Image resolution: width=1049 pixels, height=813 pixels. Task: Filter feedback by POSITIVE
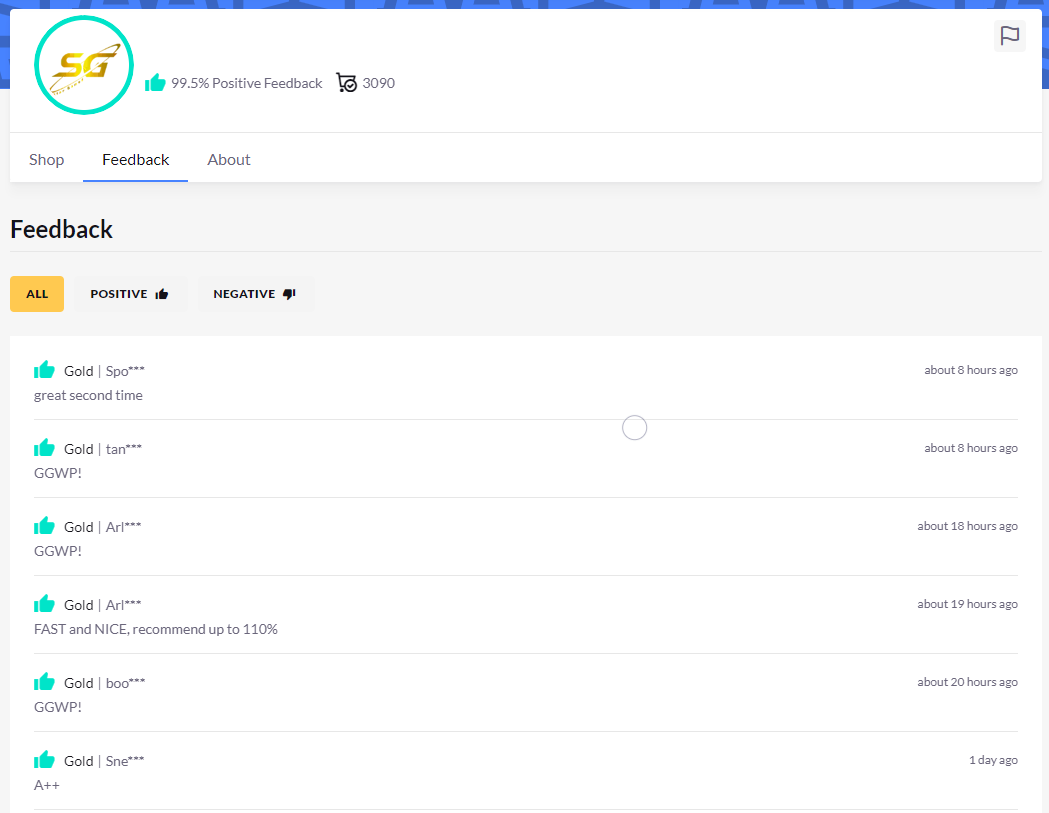pyautogui.click(x=130, y=294)
